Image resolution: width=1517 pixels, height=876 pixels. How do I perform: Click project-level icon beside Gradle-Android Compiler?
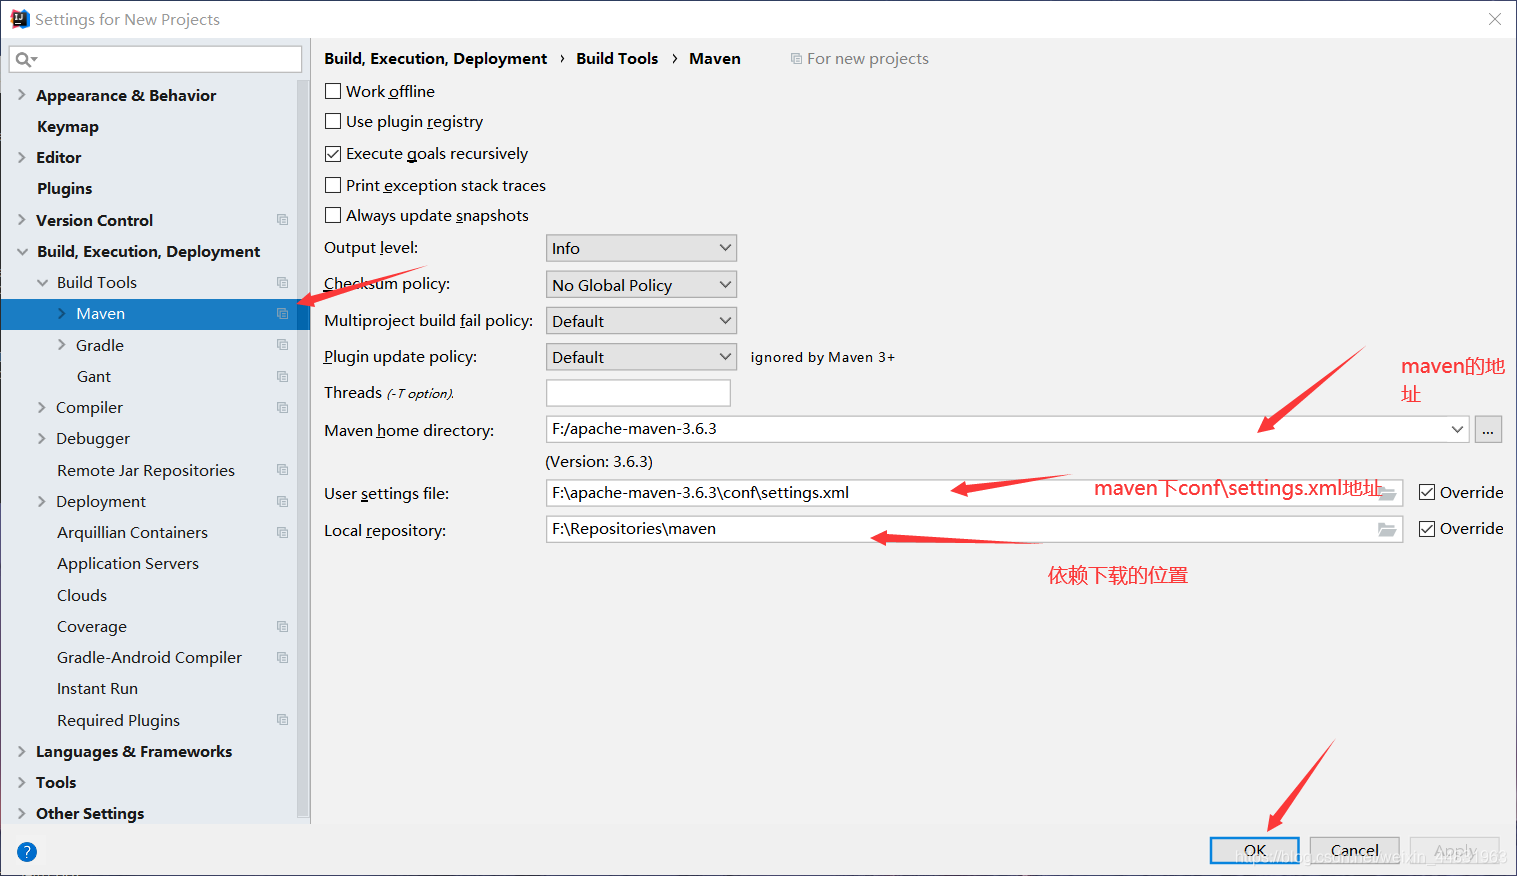pyautogui.click(x=283, y=657)
